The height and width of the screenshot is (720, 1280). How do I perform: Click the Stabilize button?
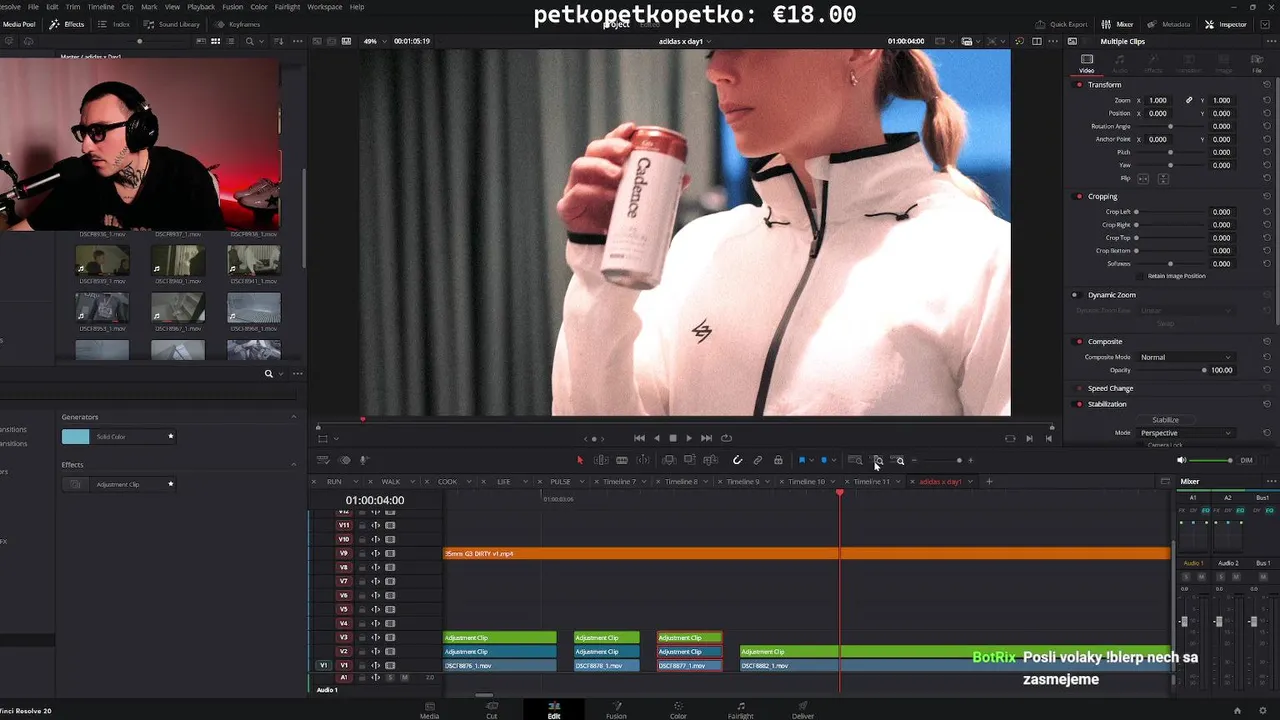1165,420
